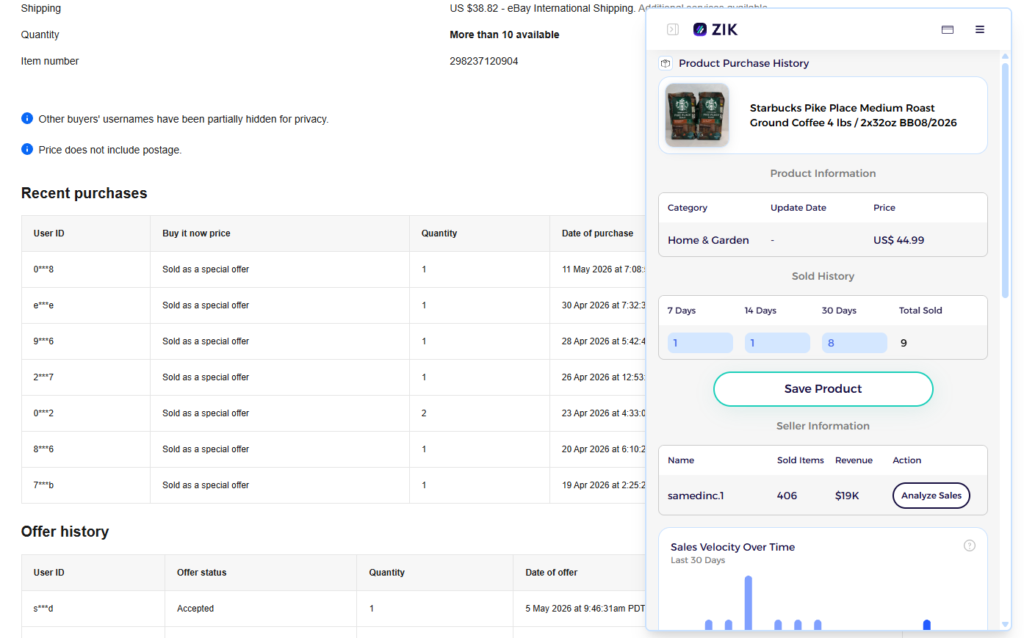
Task: Click the Save Product button
Action: [x=823, y=389]
